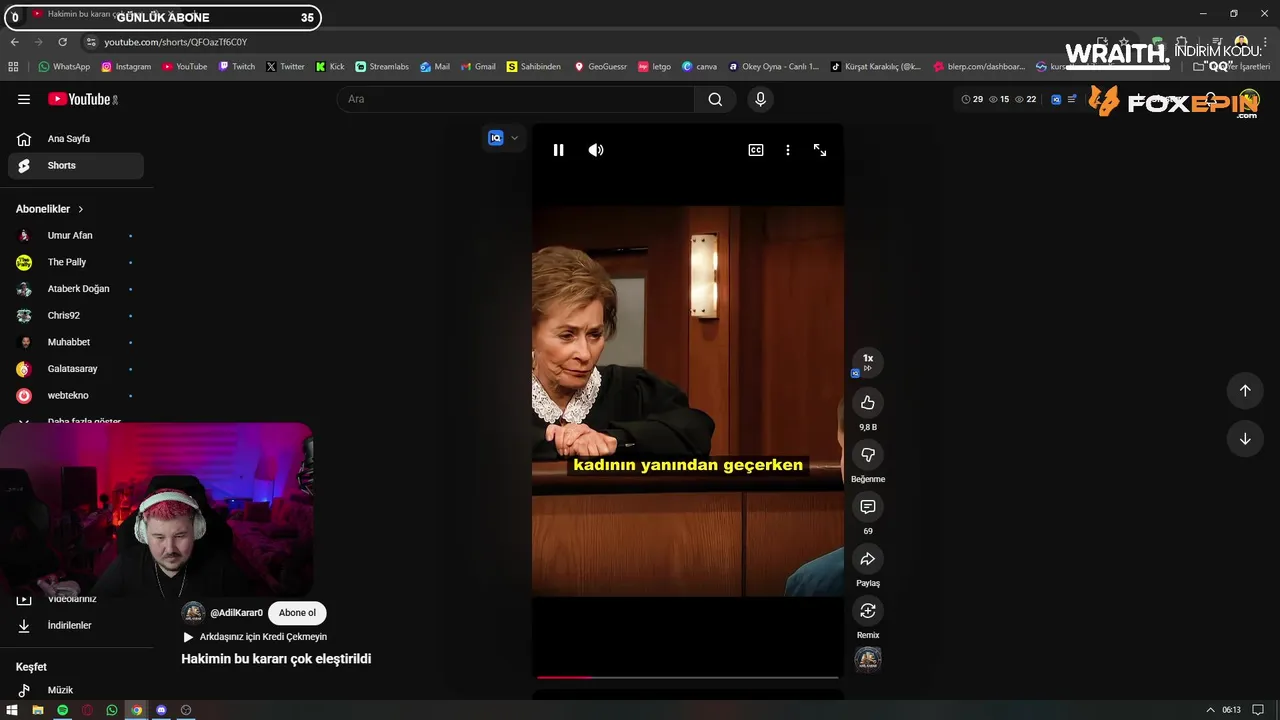
Task: Open File Explorer from taskbar
Action: click(37, 710)
